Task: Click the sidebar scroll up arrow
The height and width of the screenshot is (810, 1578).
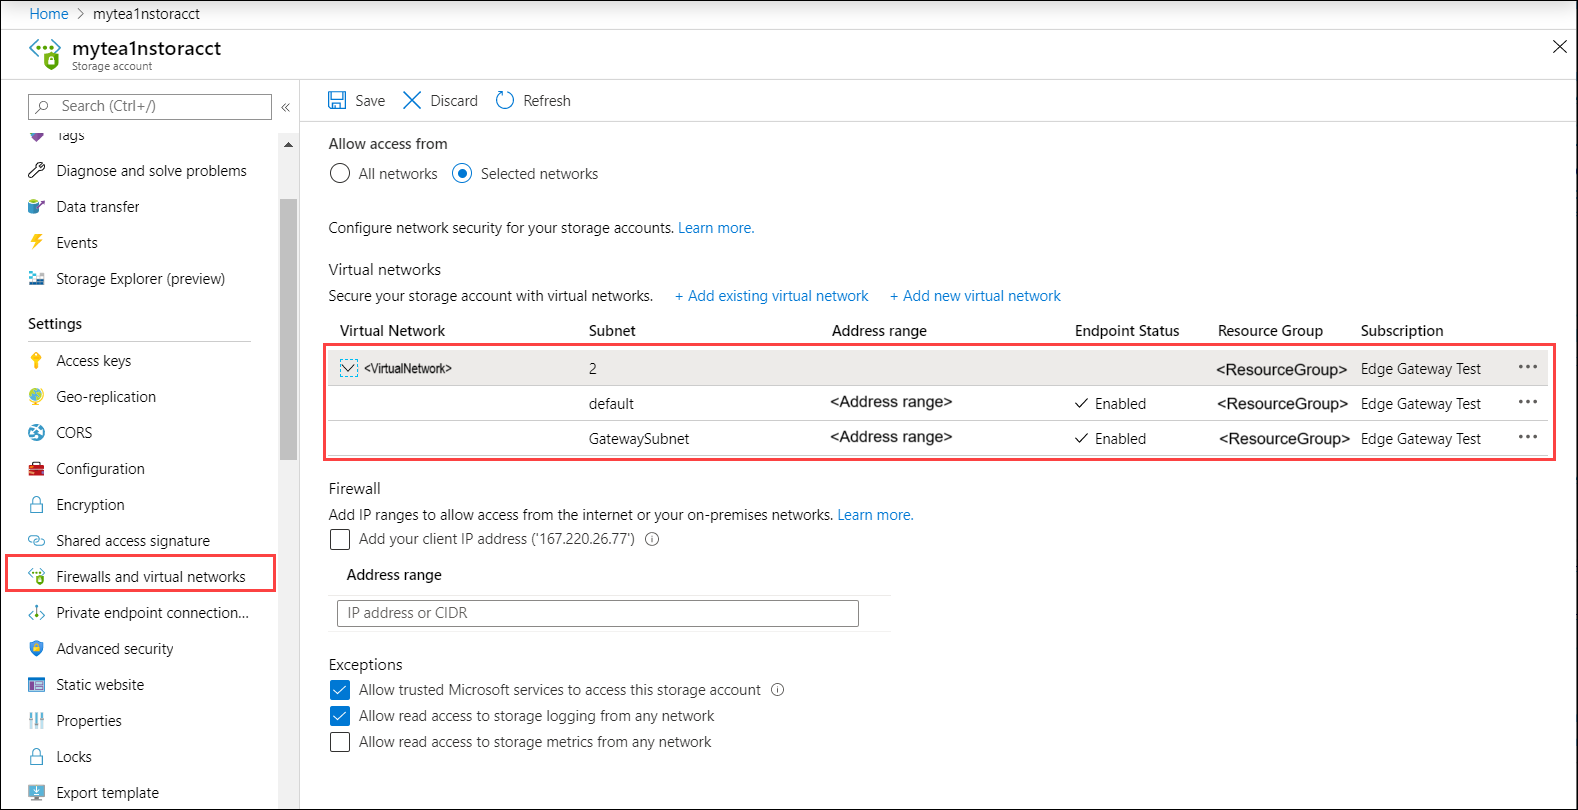Action: [289, 145]
